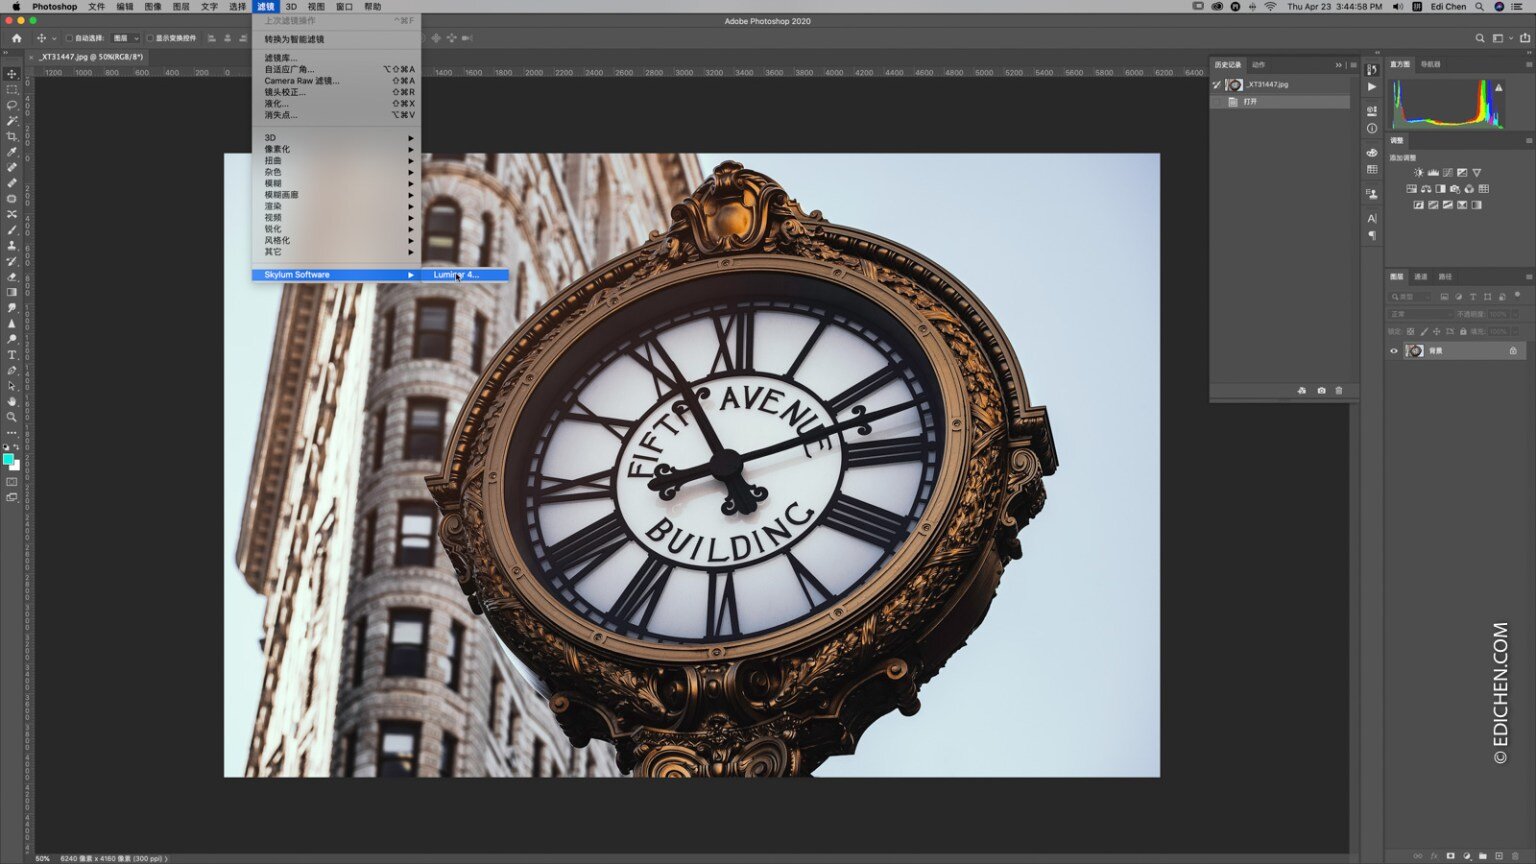Image resolution: width=1536 pixels, height=864 pixels.
Task: Open the 文件 menu
Action: [x=97, y=7]
